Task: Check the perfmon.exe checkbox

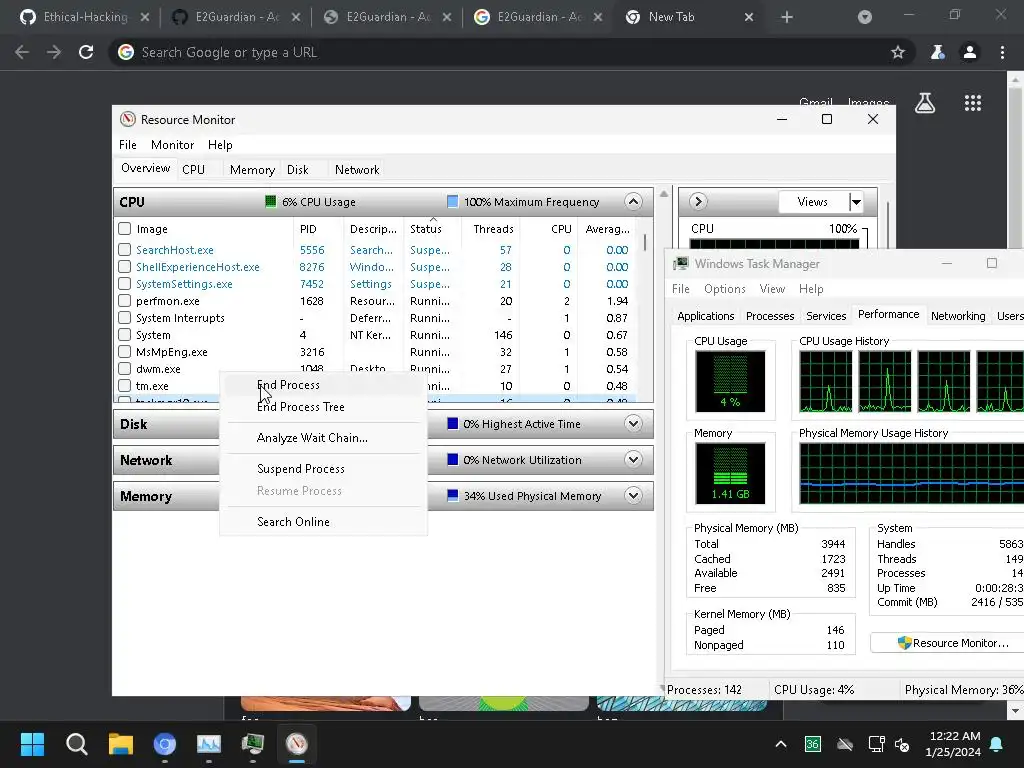Action: click(x=124, y=300)
